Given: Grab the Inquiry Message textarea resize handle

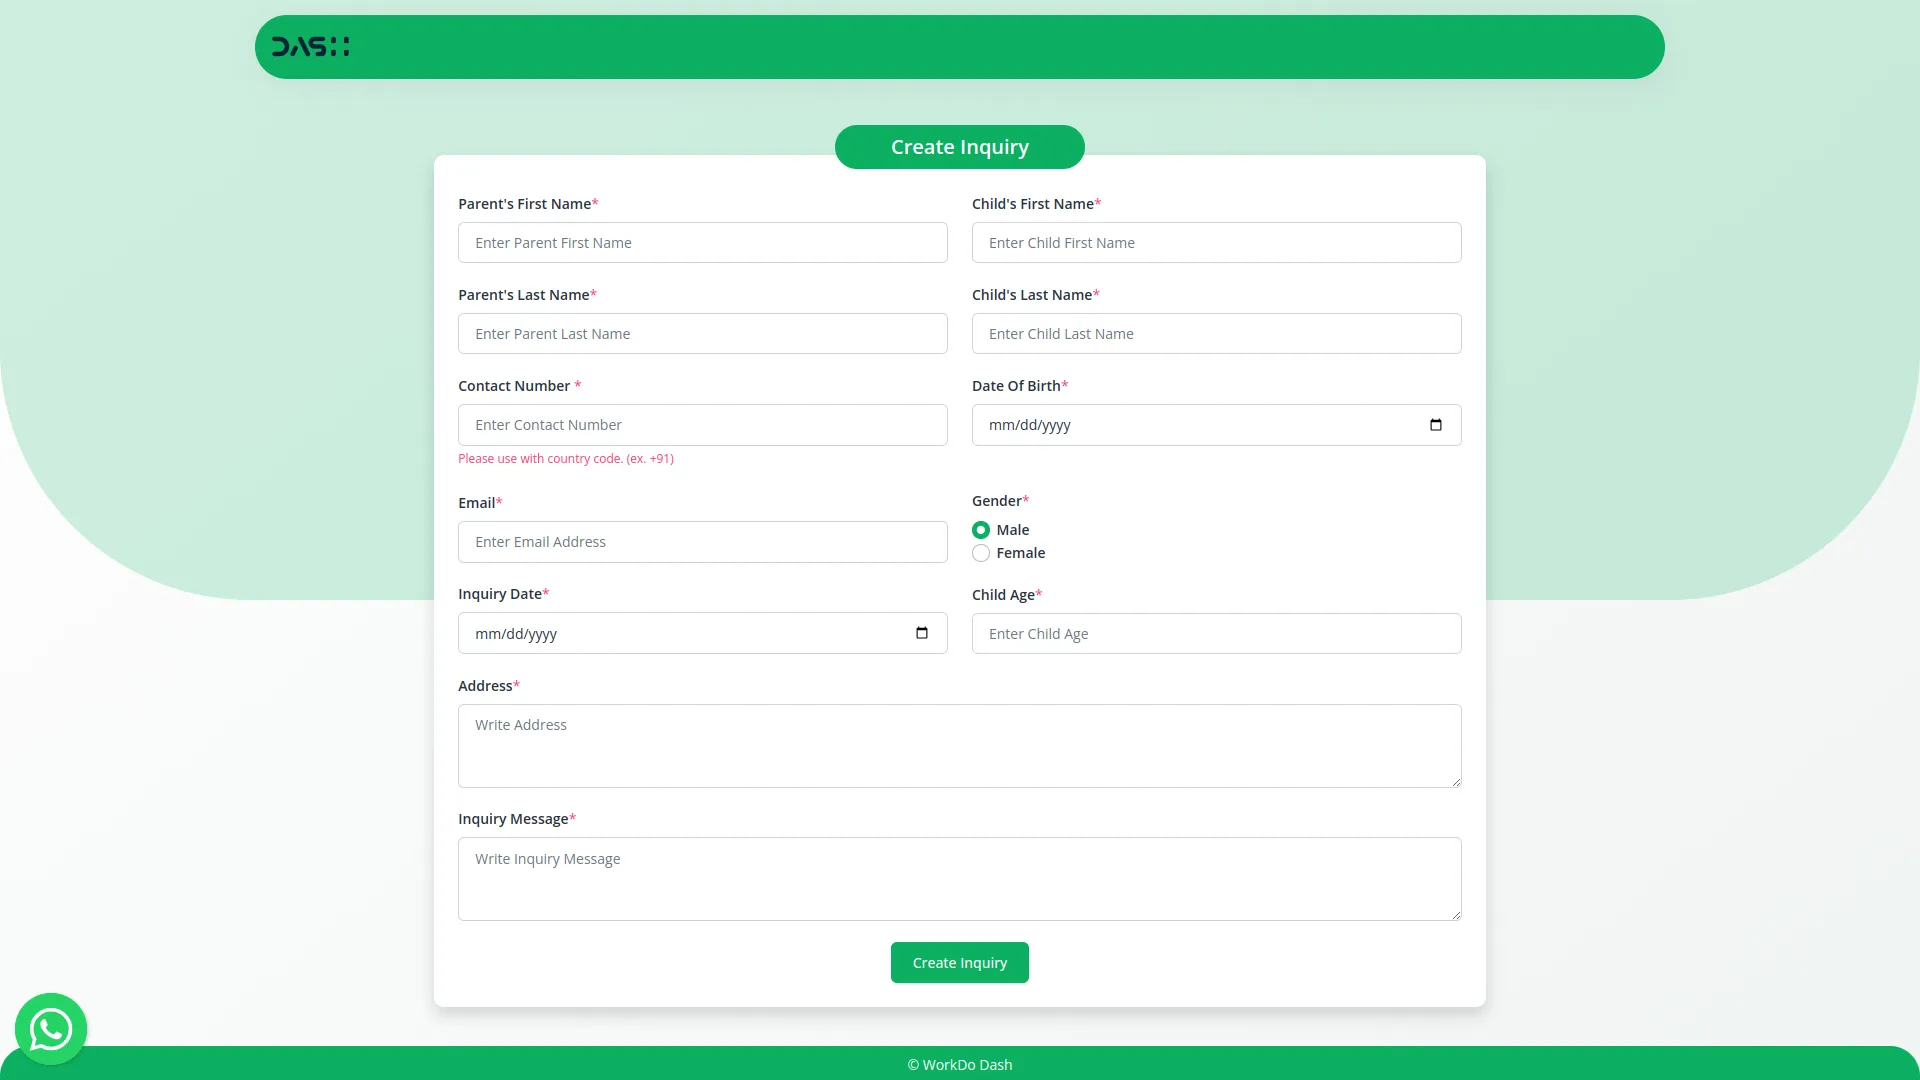Looking at the screenshot, I should click(1456, 915).
